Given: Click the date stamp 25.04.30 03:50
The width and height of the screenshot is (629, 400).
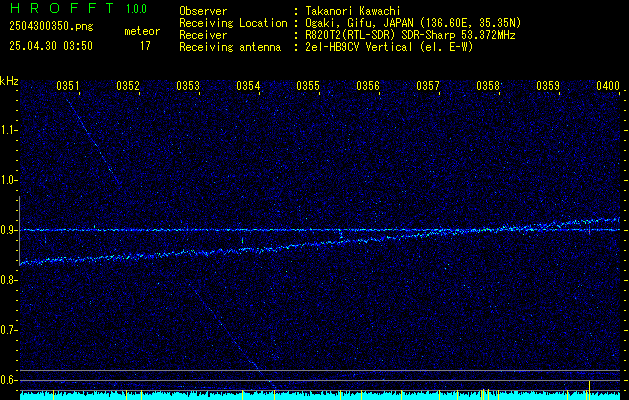Looking at the screenshot, I should coord(51,46).
